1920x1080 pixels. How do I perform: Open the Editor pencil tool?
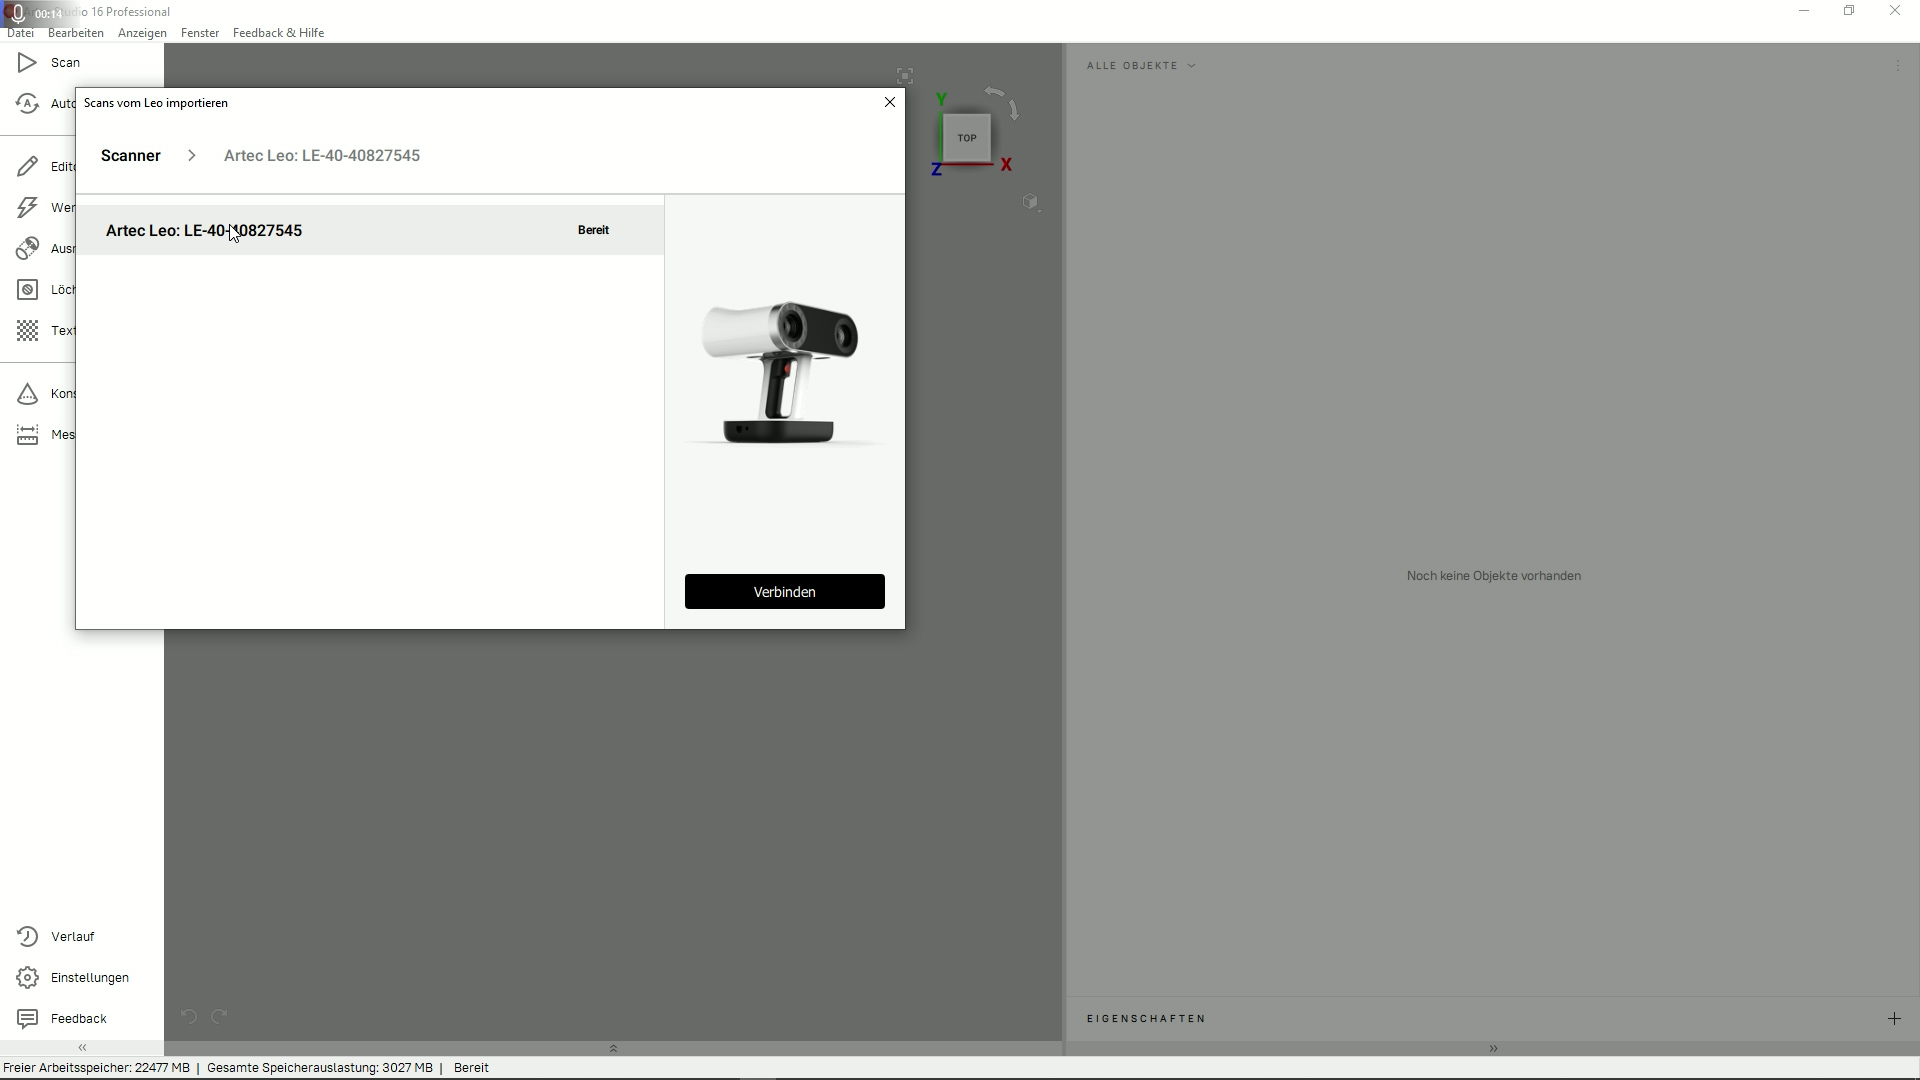coord(27,166)
